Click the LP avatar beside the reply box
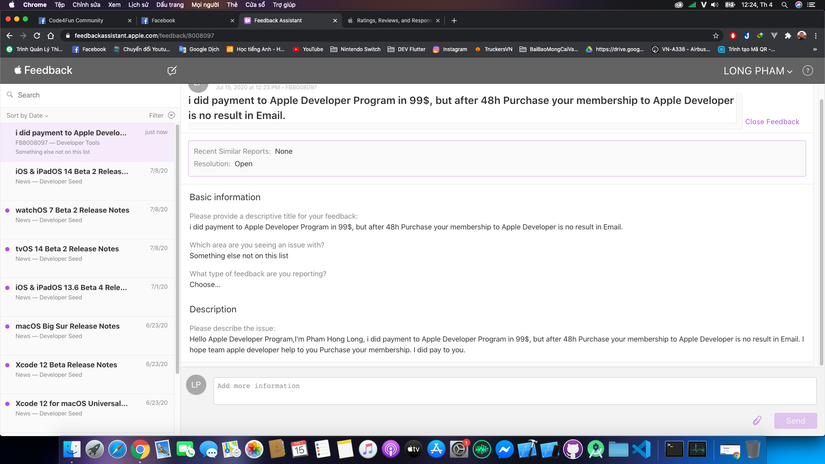 tap(196, 385)
